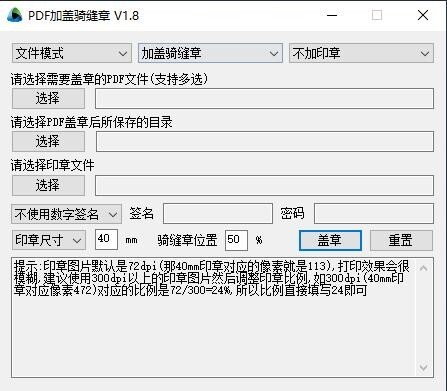Click the text area scrollbar down arrow
447x391 pixels.
click(424, 367)
